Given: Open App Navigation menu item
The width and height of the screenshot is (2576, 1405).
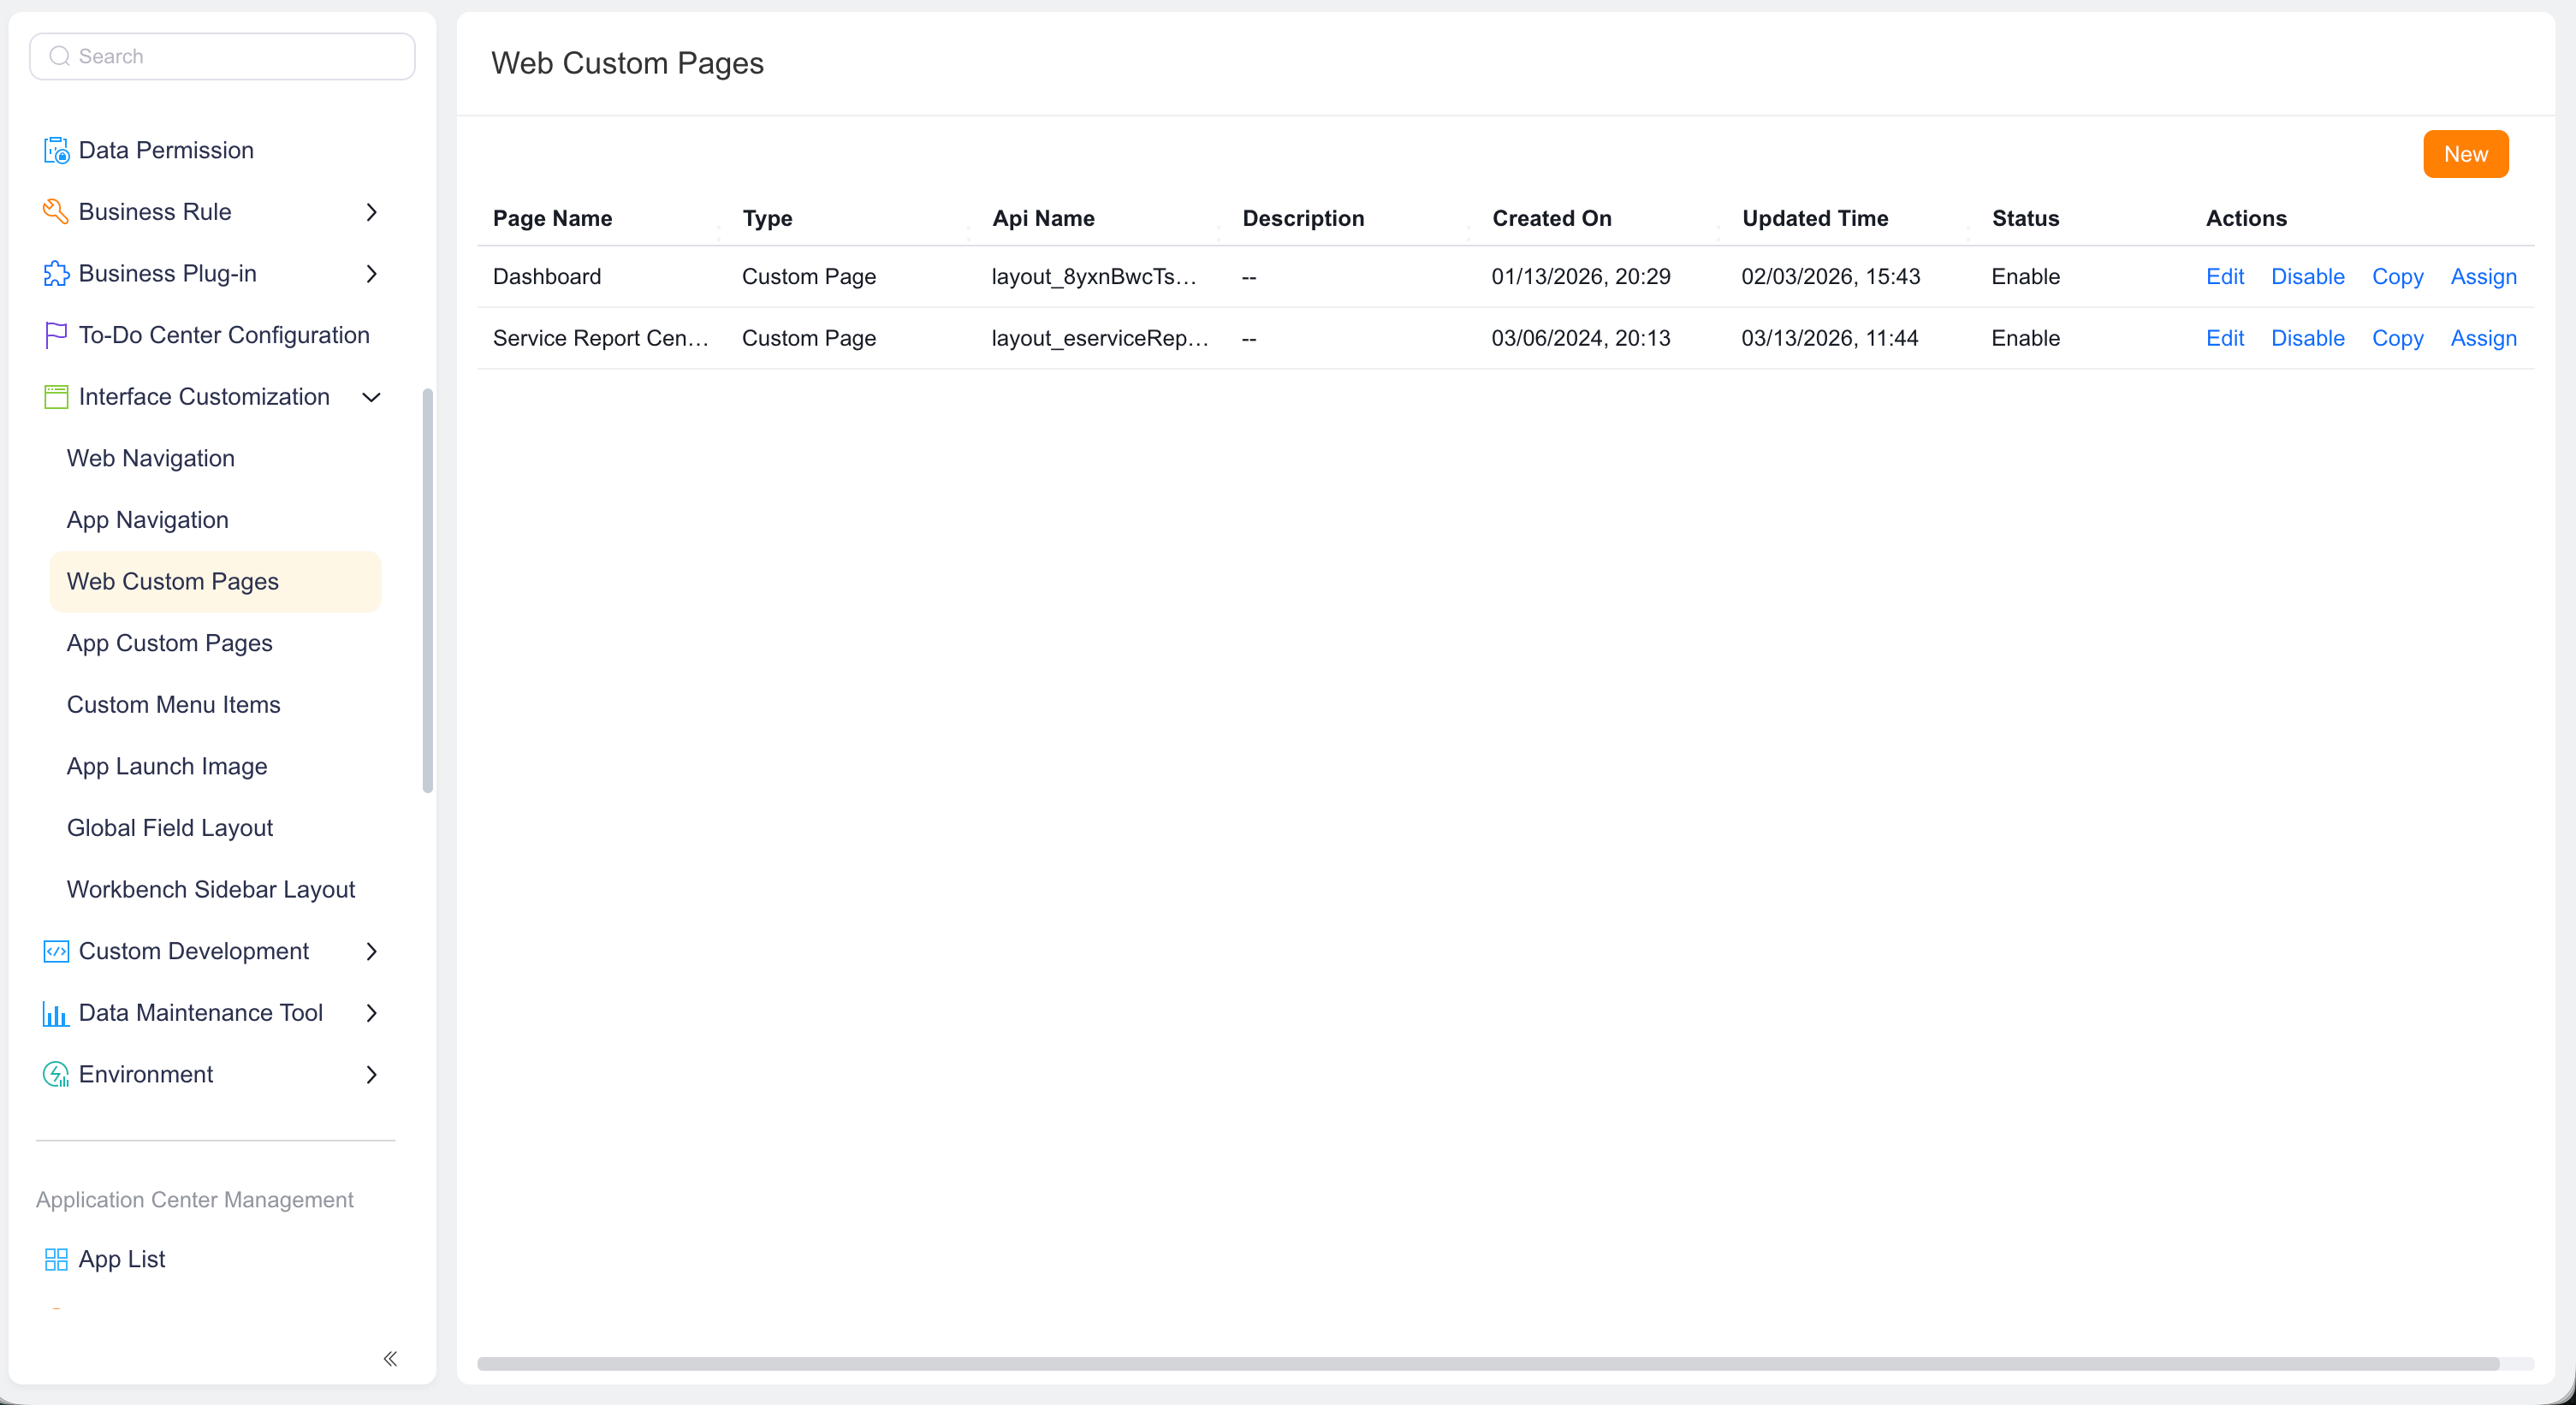Looking at the screenshot, I should [216, 520].
